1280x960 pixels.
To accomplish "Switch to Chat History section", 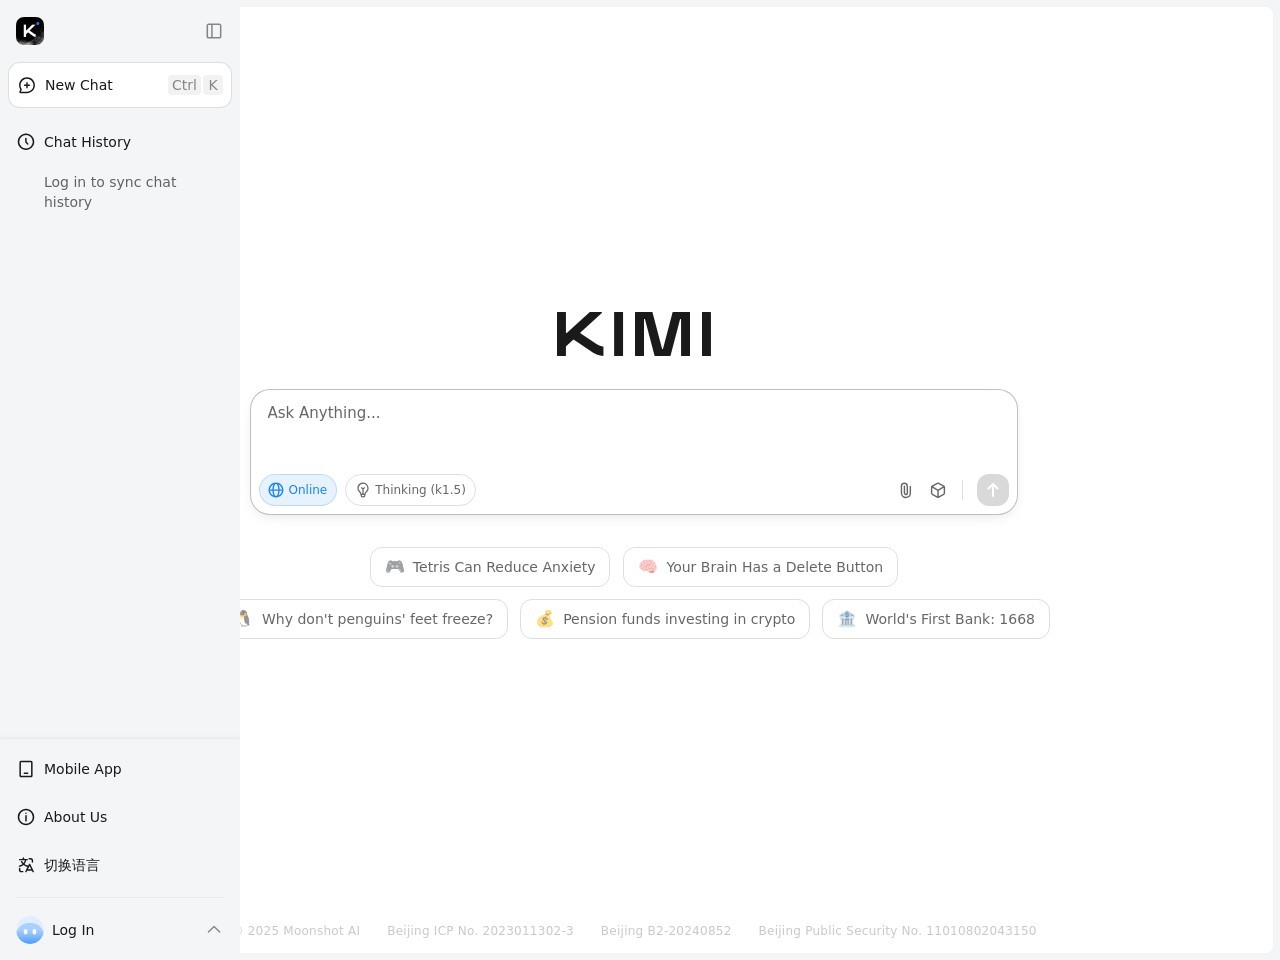I will pos(87,142).
